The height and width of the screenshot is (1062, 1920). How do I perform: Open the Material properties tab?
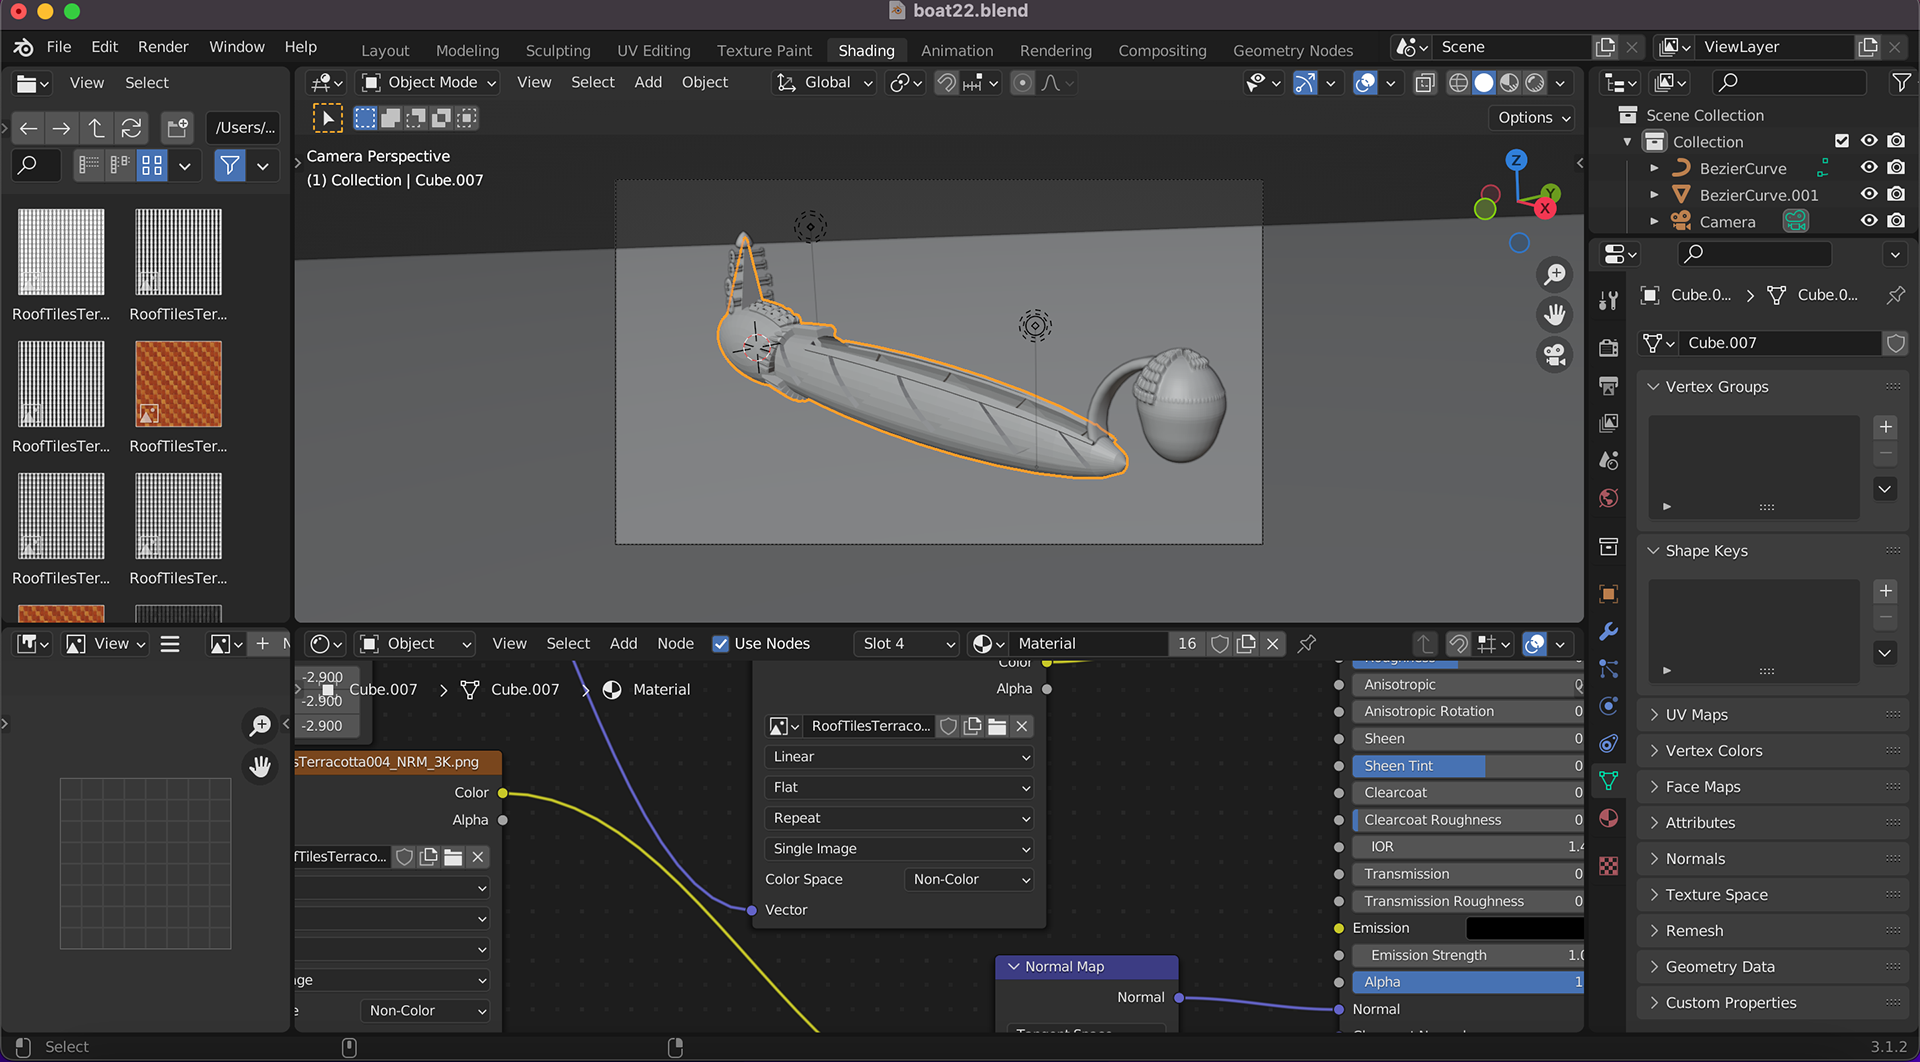pyautogui.click(x=1608, y=818)
